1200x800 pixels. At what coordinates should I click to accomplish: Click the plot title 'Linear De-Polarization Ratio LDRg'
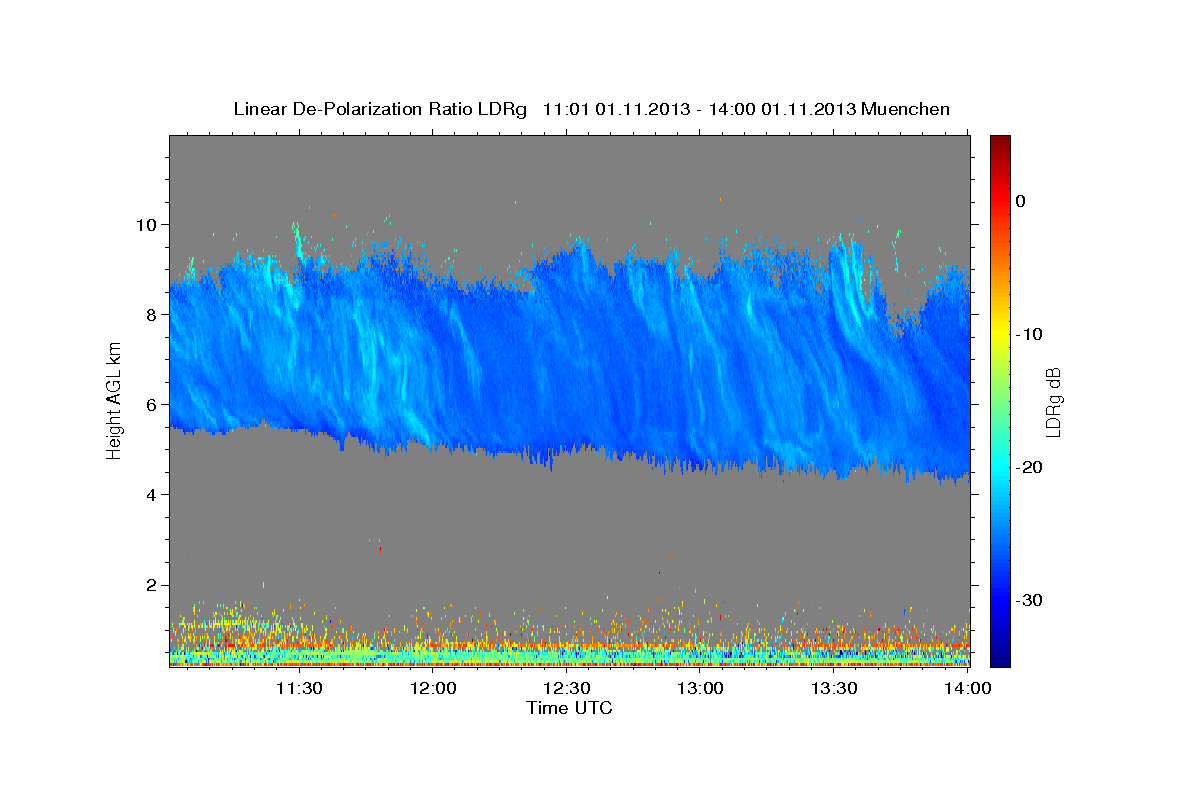tap(379, 109)
